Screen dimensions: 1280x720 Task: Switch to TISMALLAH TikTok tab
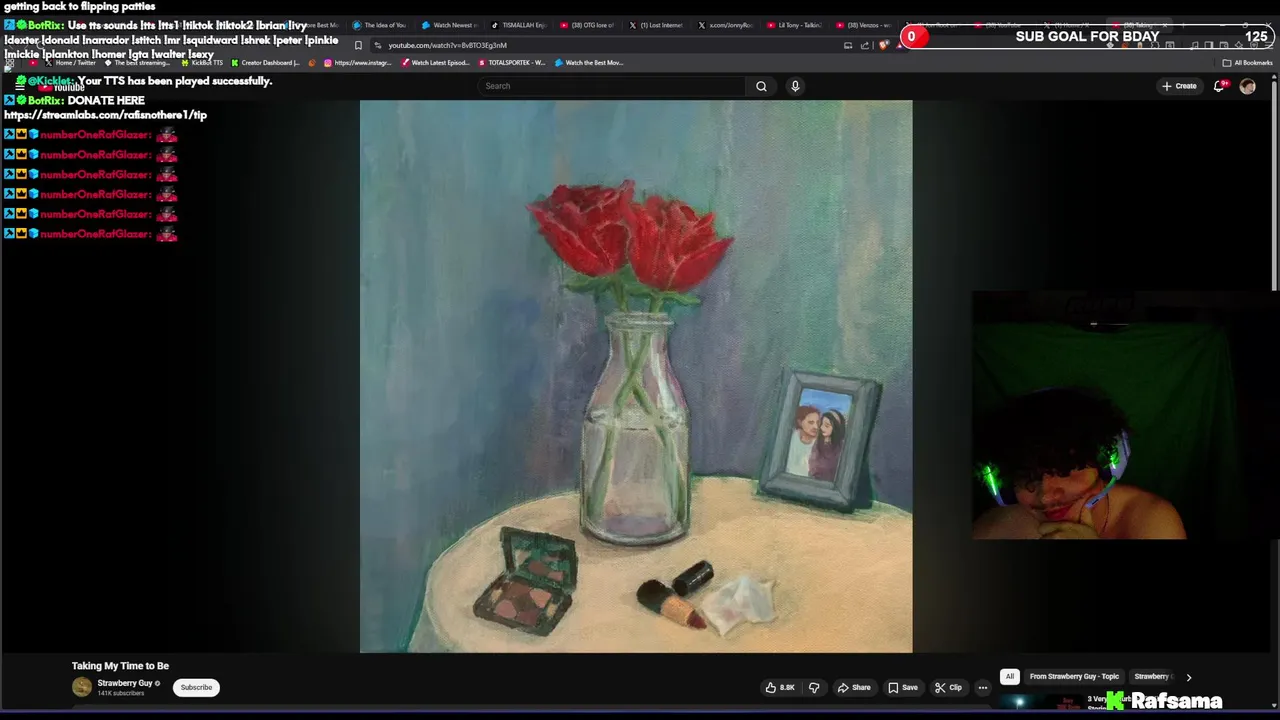coord(518,25)
